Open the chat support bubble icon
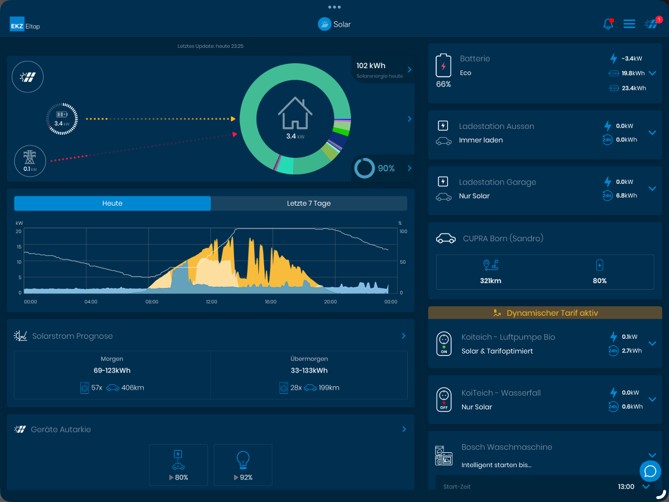This screenshot has height=502, width=669. (650, 471)
